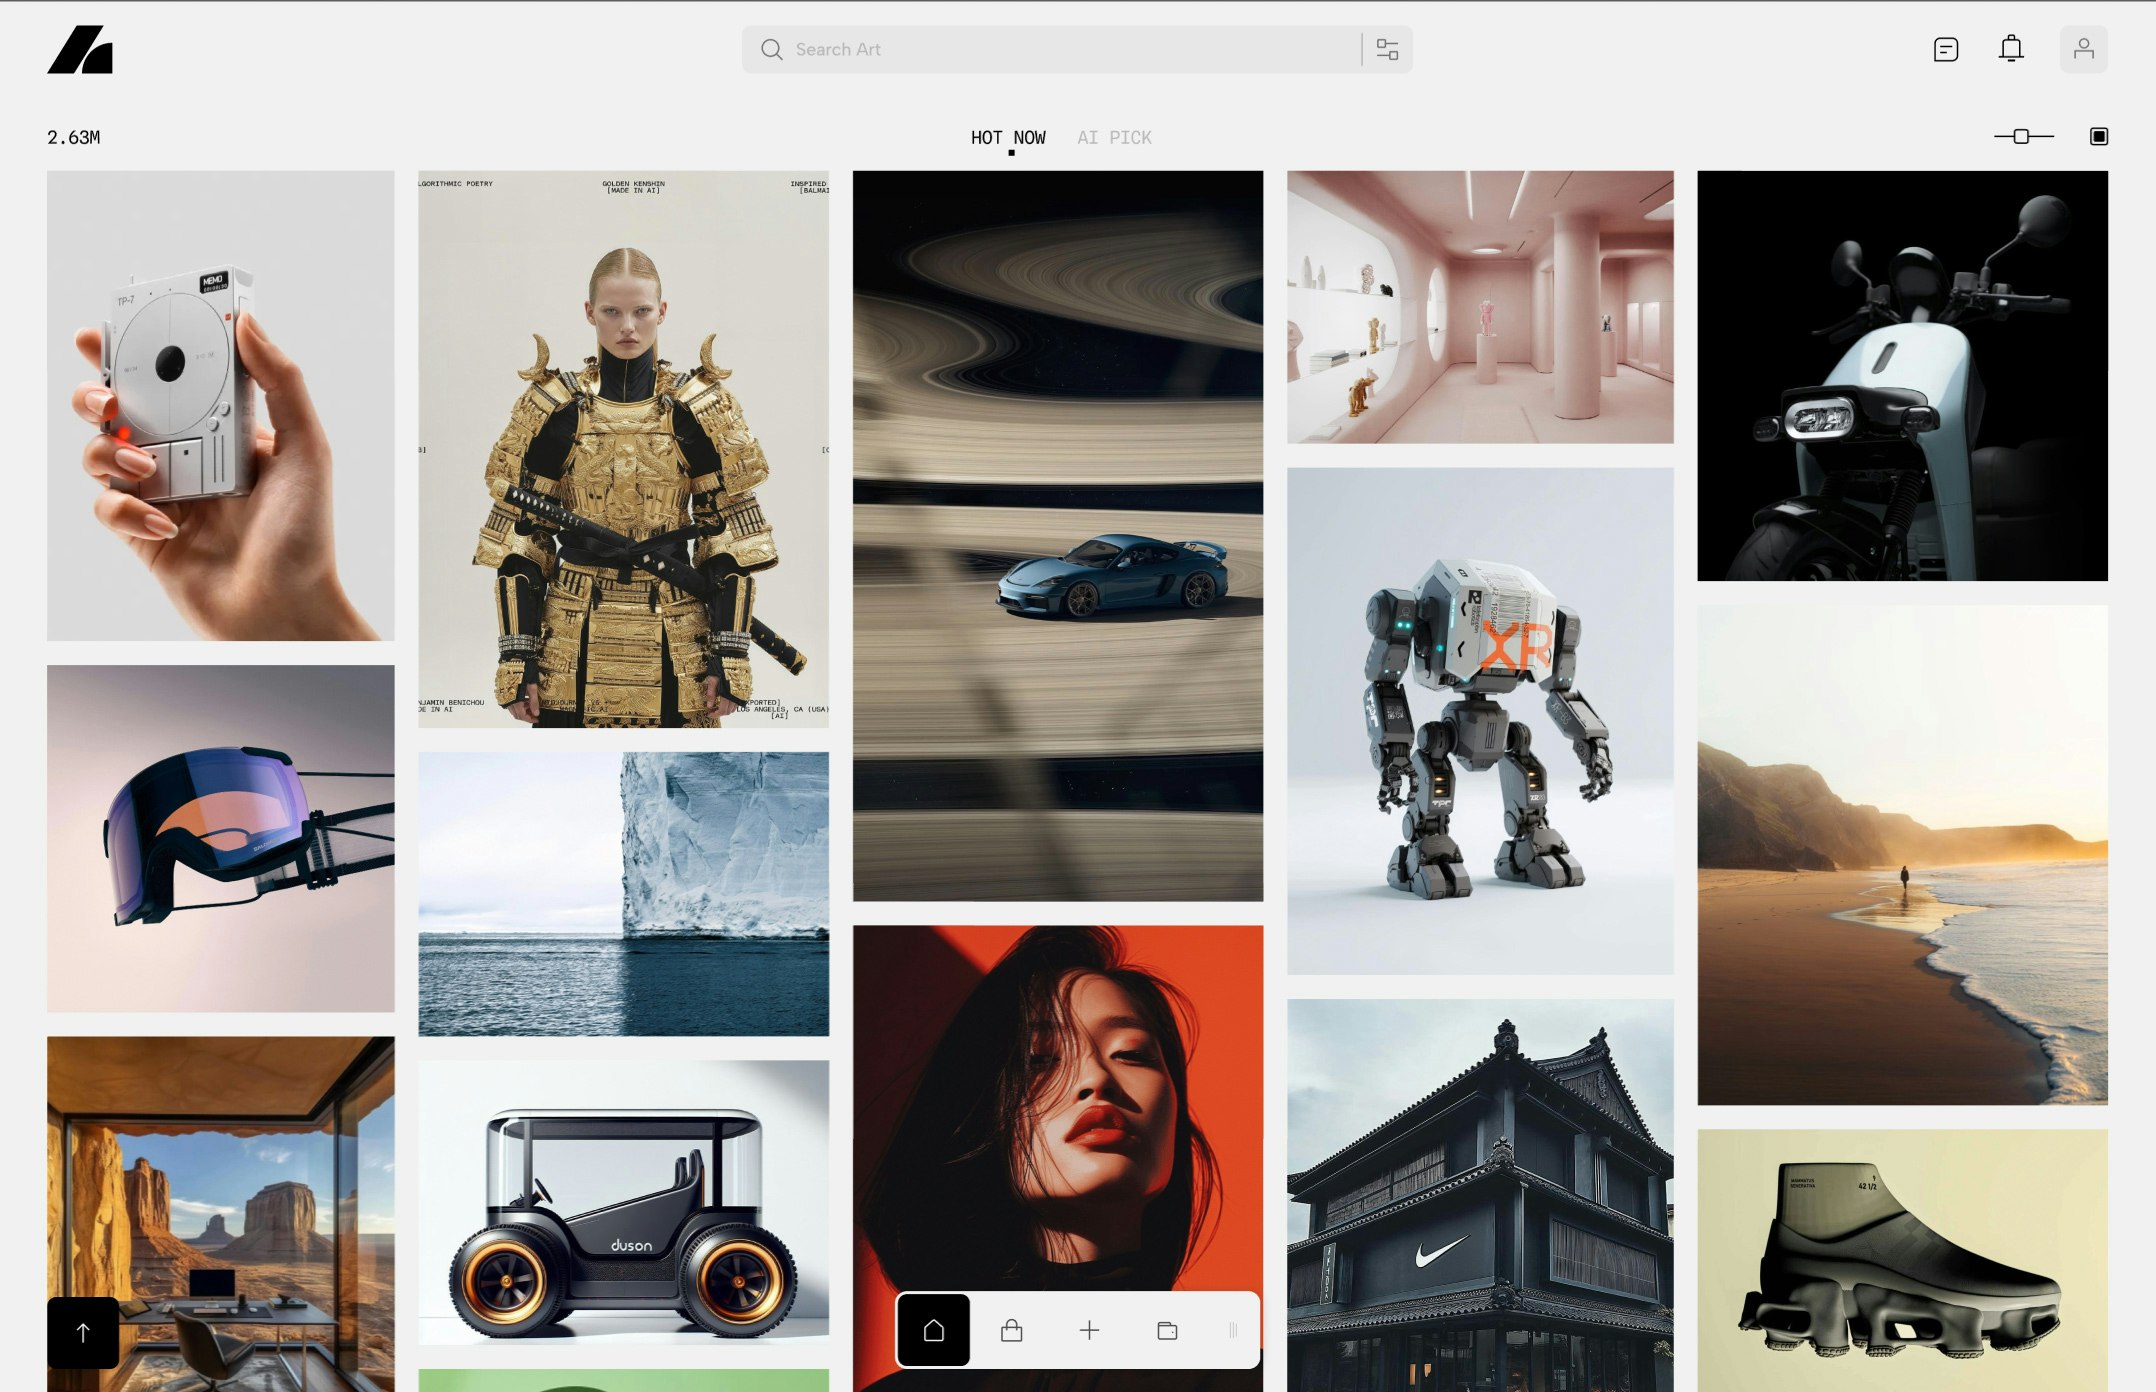The image size is (2156, 1392).
Task: Open the XR robot artwork thumbnail
Action: pyautogui.click(x=1479, y=720)
